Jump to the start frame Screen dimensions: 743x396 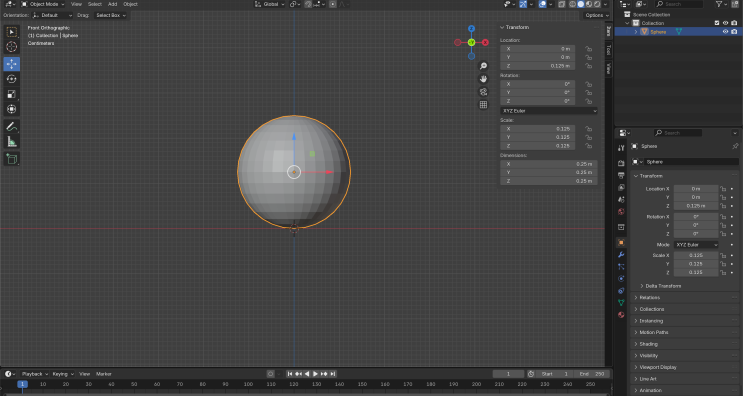tap(290, 374)
